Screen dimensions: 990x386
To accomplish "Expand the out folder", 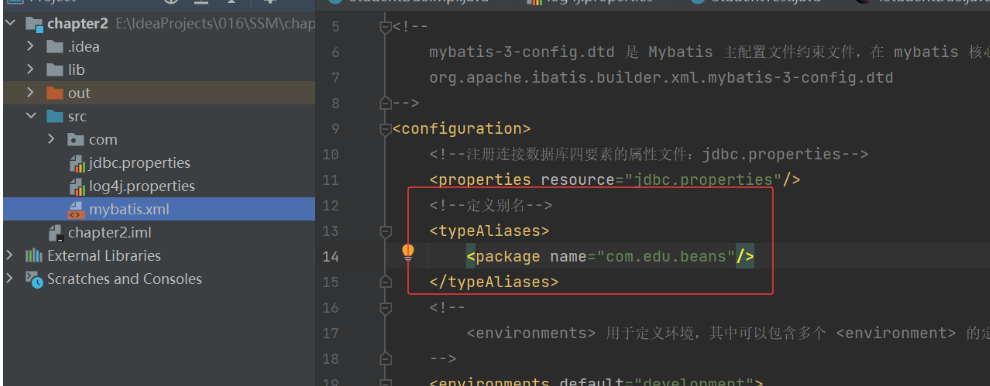I will 30,93.
